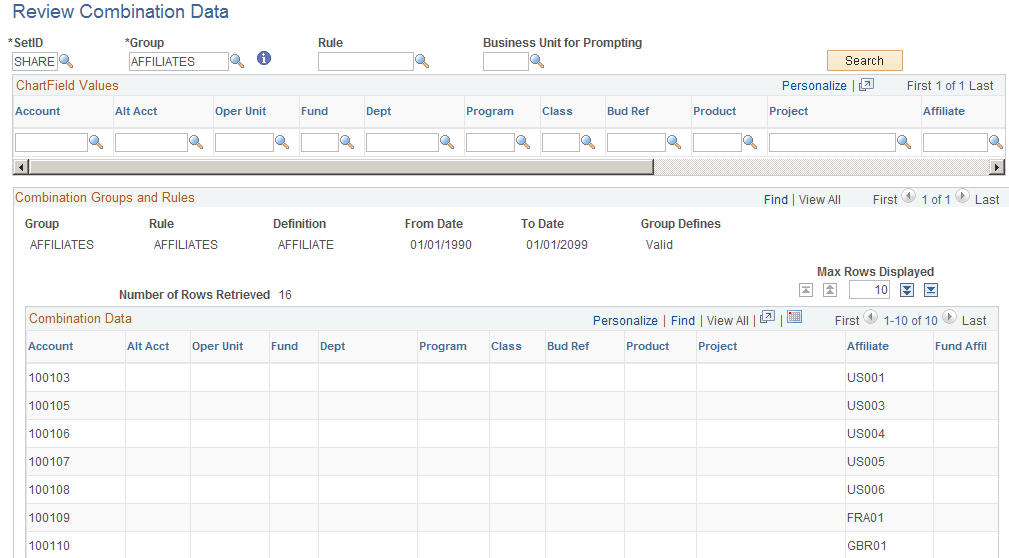Viewport: 1009px width, 558px height.
Task: Click ChartField Values Dept column header
Action: tap(378, 111)
